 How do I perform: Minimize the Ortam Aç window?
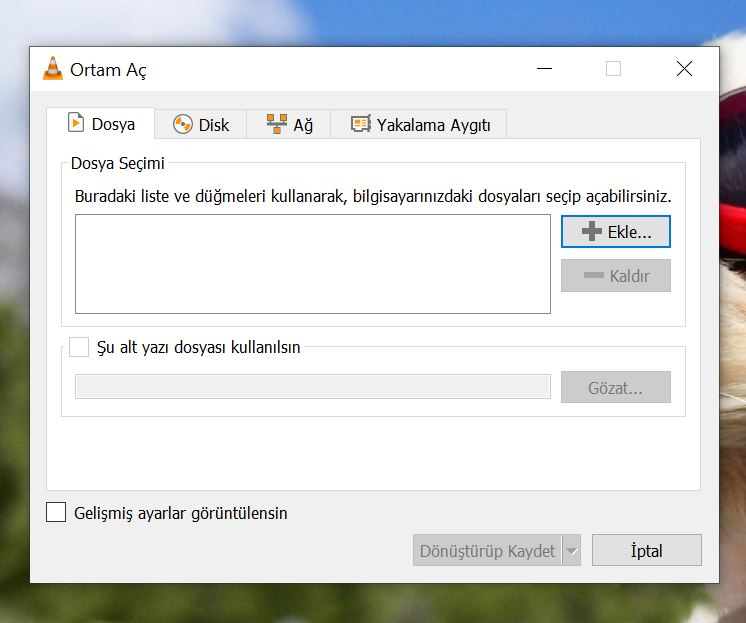(x=543, y=69)
